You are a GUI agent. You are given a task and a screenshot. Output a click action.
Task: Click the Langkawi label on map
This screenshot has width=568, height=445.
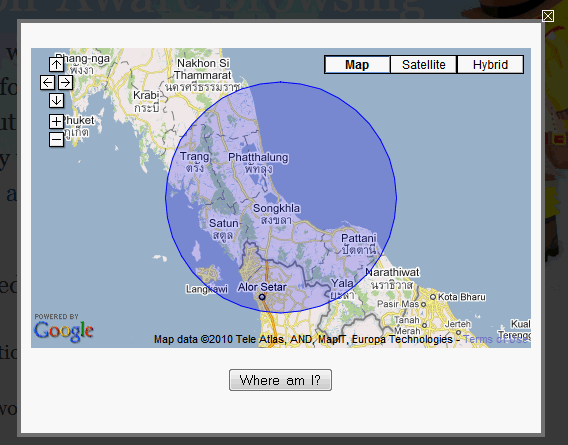tap(207, 289)
